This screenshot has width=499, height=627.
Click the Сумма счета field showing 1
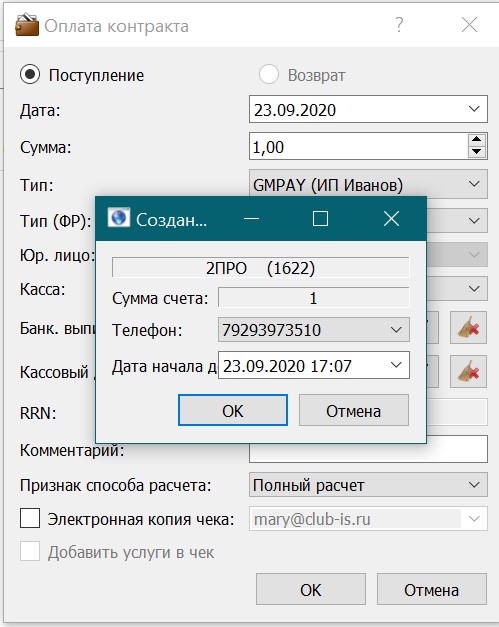[314, 298]
